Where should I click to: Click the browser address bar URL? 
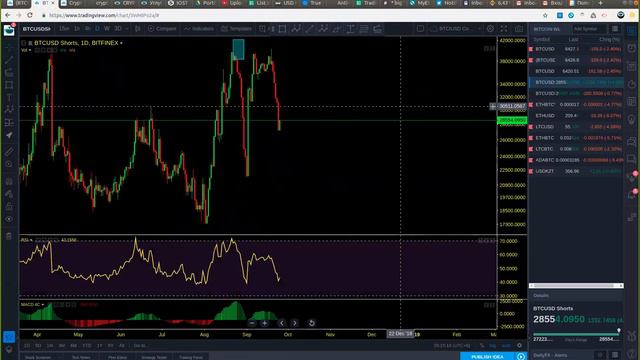tap(104, 16)
